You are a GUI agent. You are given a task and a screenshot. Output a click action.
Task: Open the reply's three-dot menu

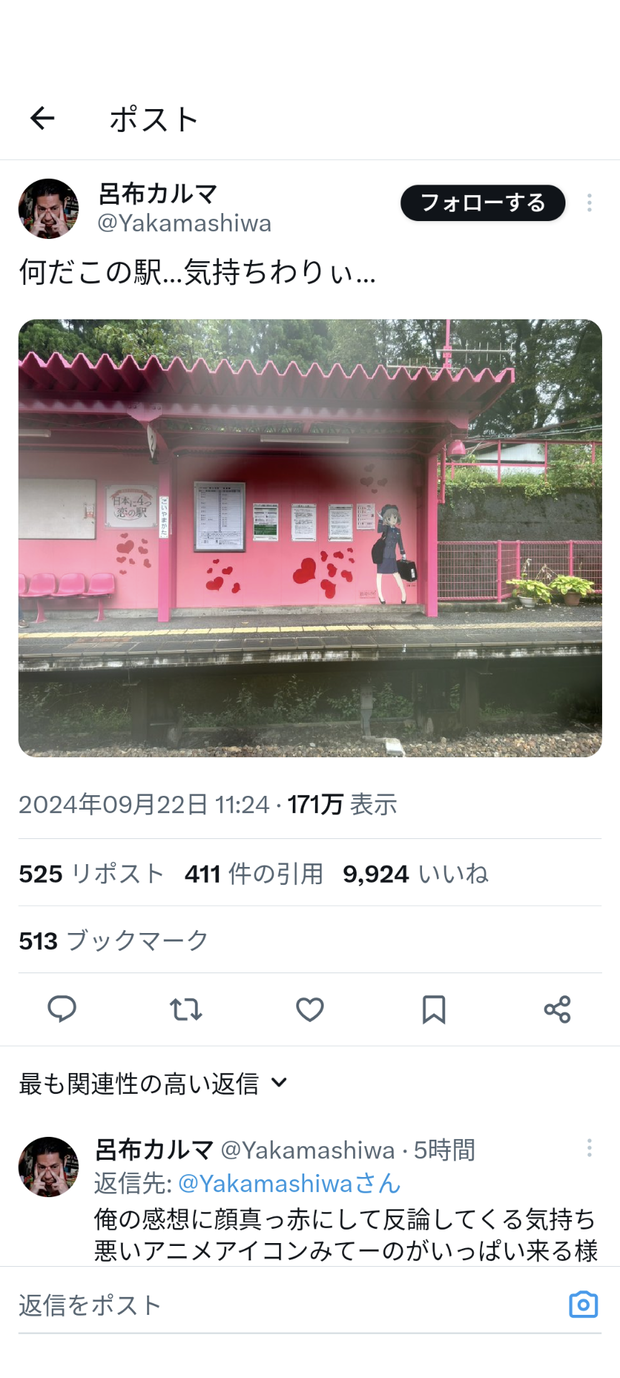589,1148
